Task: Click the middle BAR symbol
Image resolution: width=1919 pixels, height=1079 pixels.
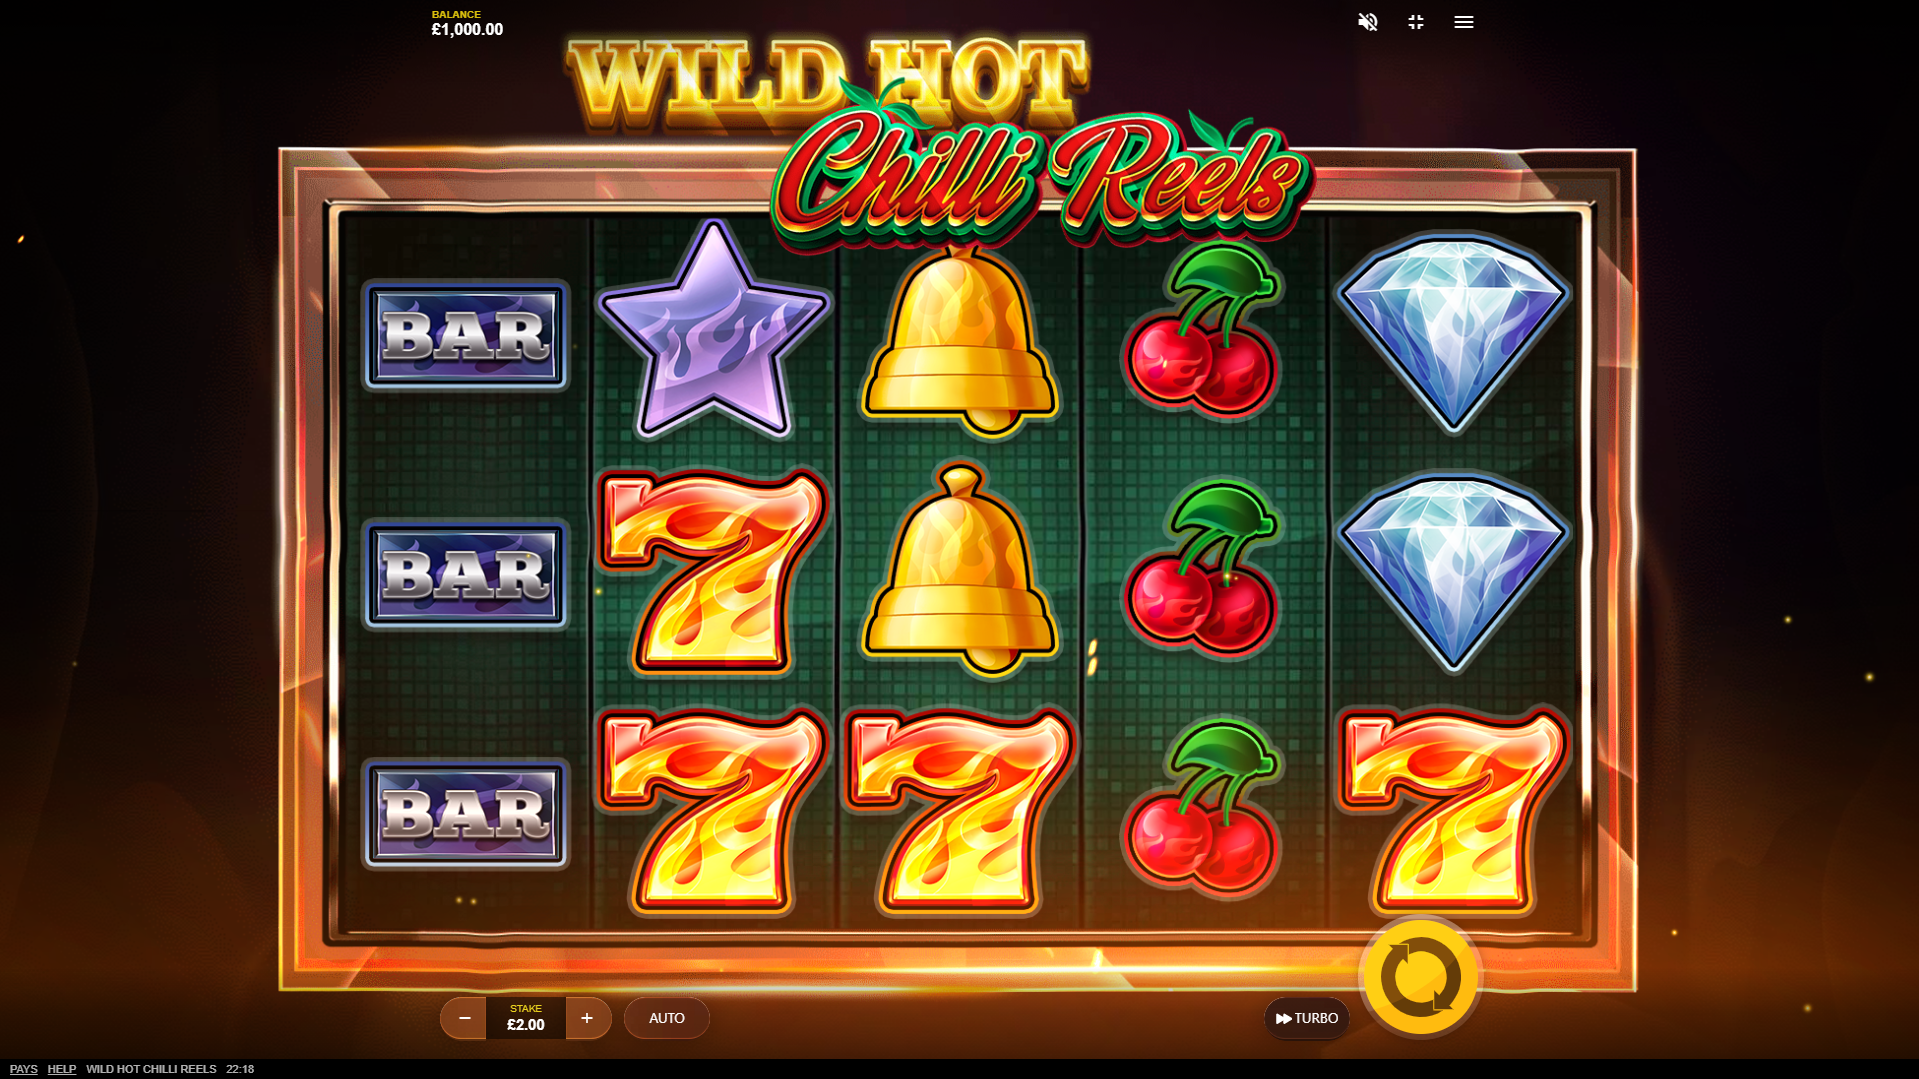Action: (x=465, y=574)
